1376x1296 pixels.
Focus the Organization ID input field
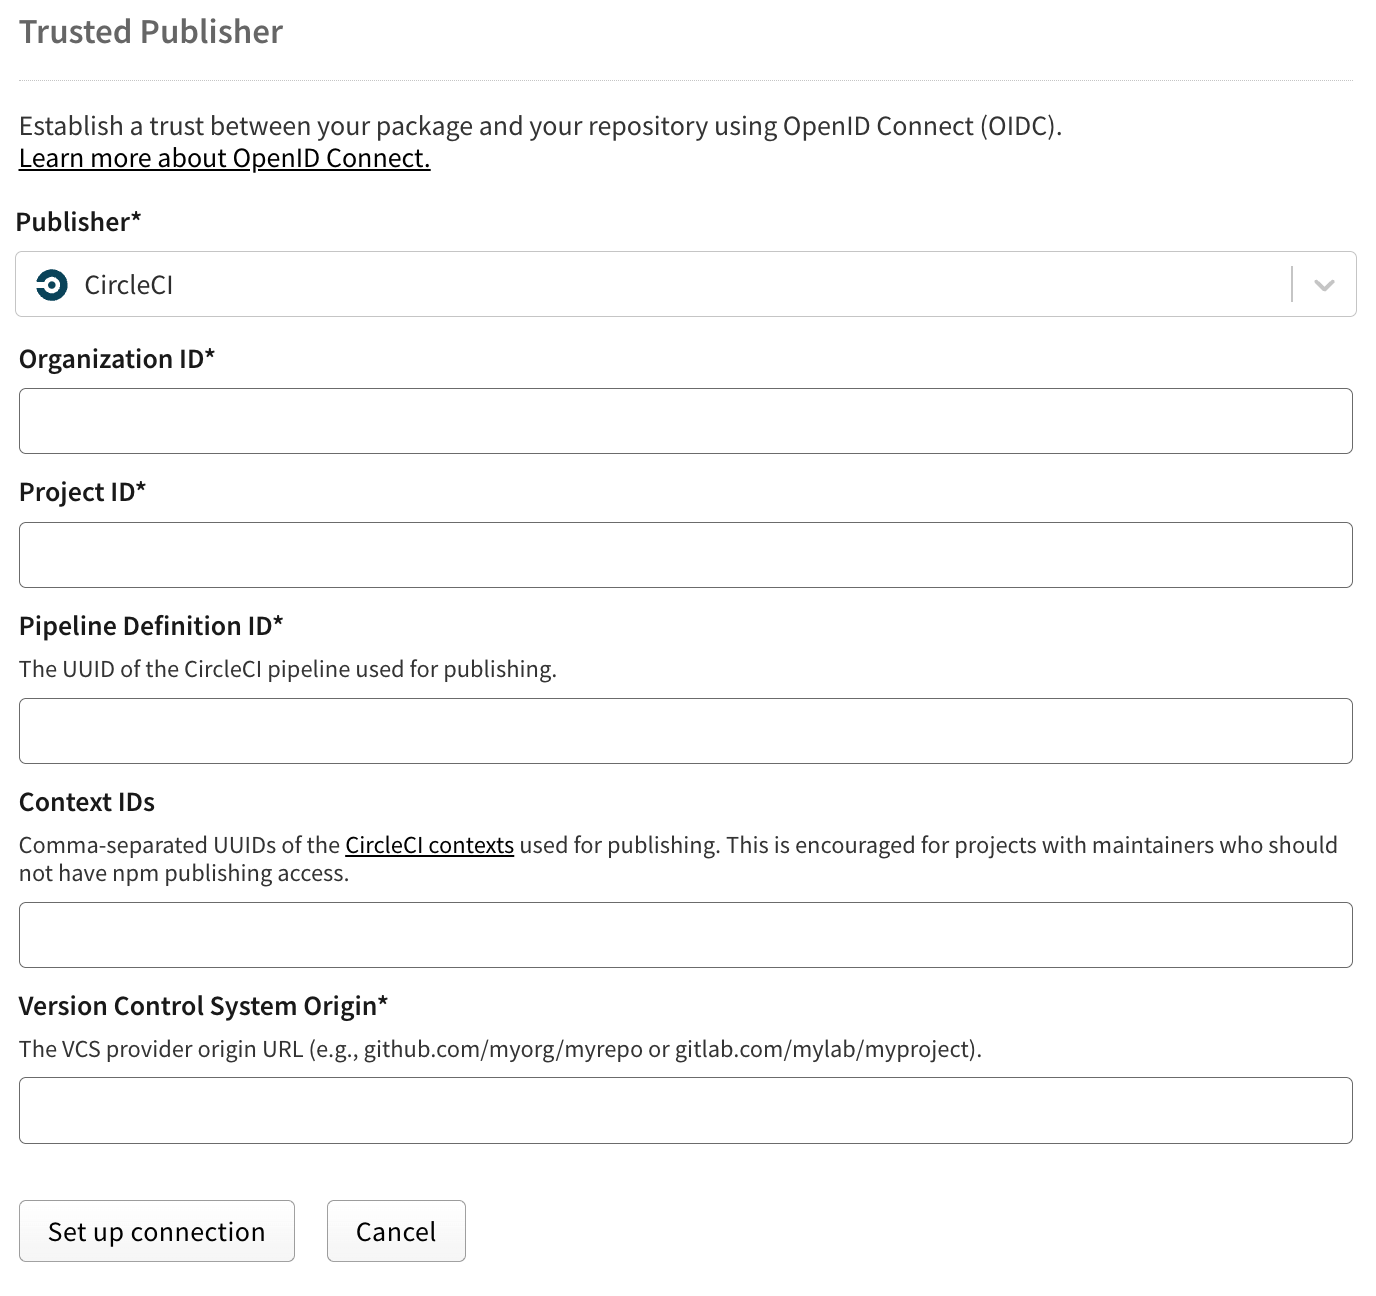685,421
